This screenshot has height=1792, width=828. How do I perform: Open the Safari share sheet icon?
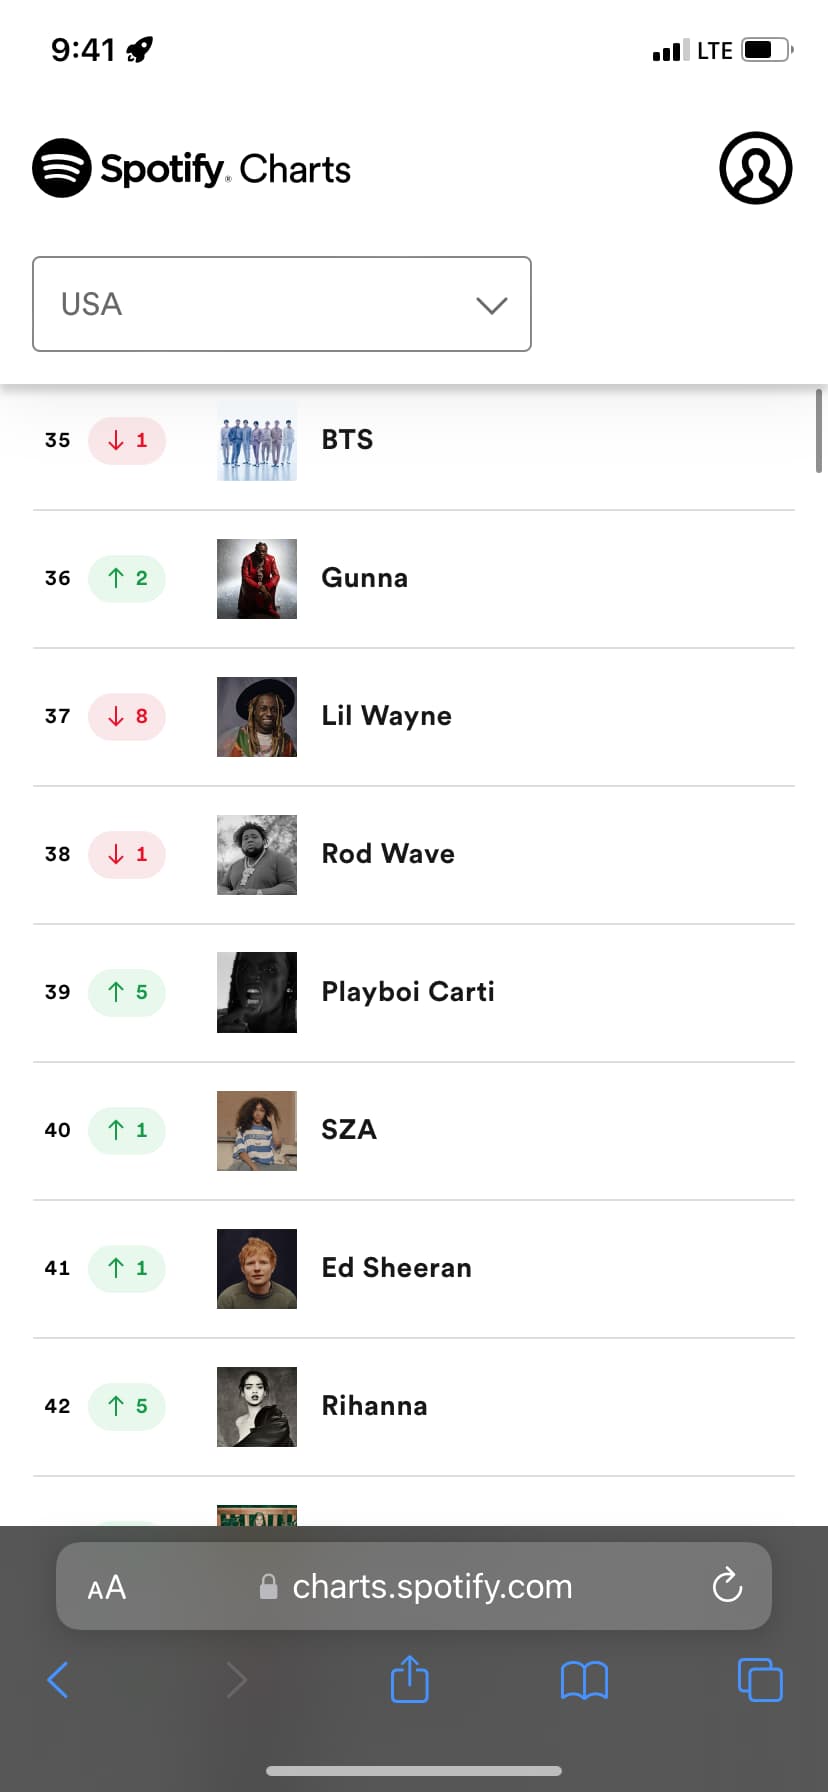pyautogui.click(x=409, y=1678)
